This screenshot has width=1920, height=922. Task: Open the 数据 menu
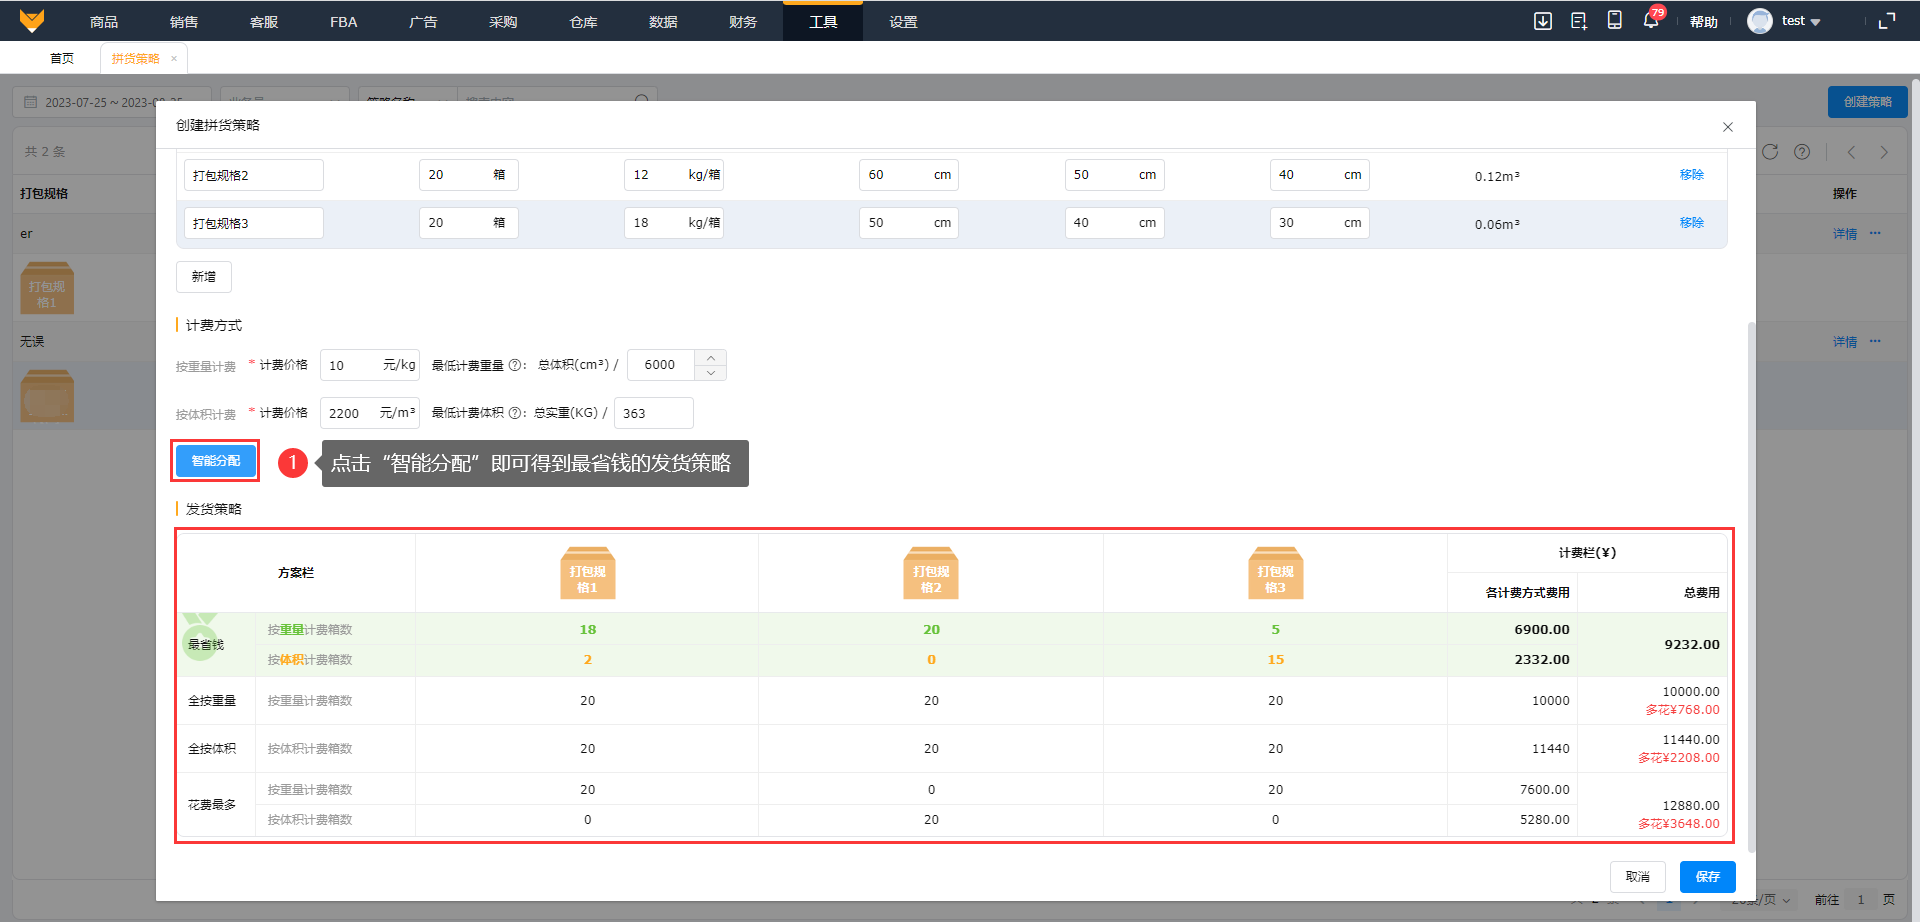pos(663,21)
